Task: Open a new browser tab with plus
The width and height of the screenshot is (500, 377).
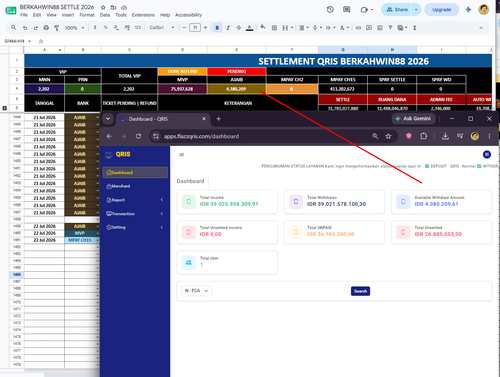Action: point(219,119)
